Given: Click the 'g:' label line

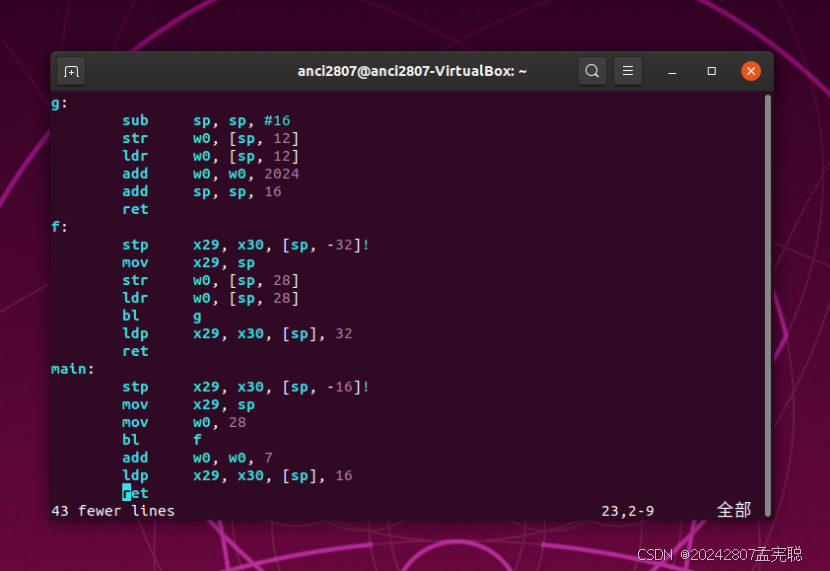Looking at the screenshot, I should (x=59, y=103).
